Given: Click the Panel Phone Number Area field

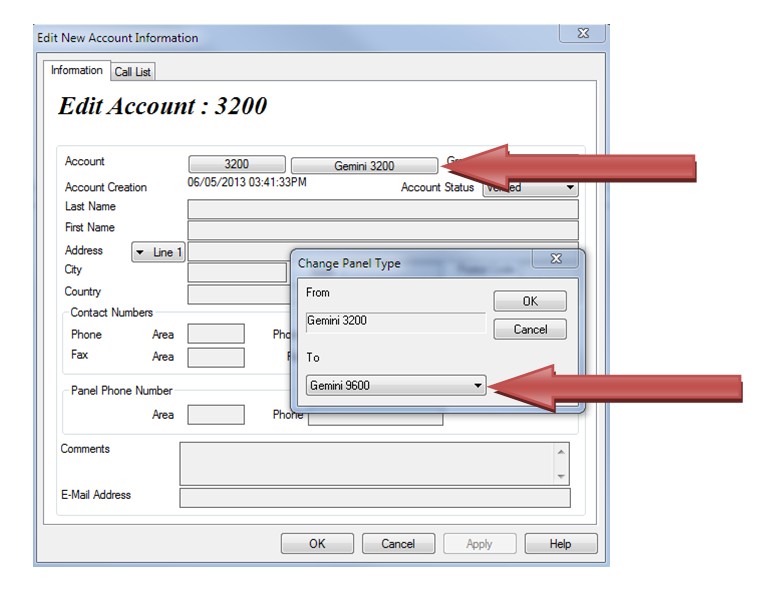Looking at the screenshot, I should point(216,415).
